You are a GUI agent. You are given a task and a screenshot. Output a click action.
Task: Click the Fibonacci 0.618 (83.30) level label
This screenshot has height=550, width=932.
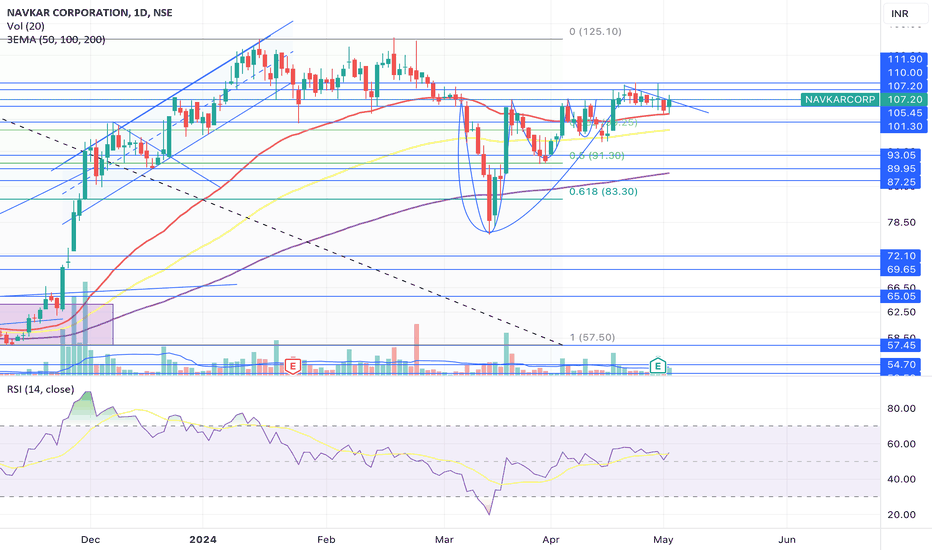[603, 191]
